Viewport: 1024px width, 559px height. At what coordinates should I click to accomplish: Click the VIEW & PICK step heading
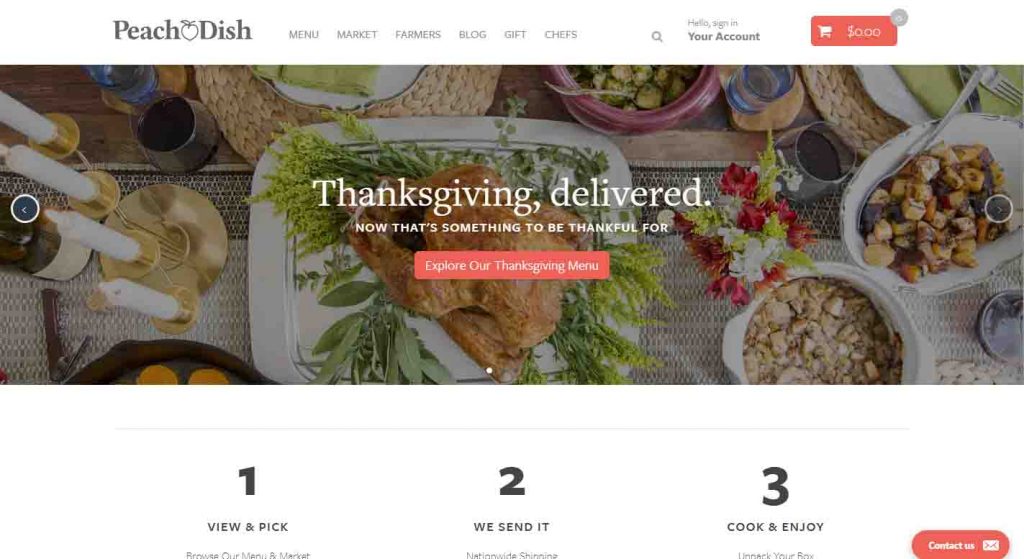pos(248,527)
